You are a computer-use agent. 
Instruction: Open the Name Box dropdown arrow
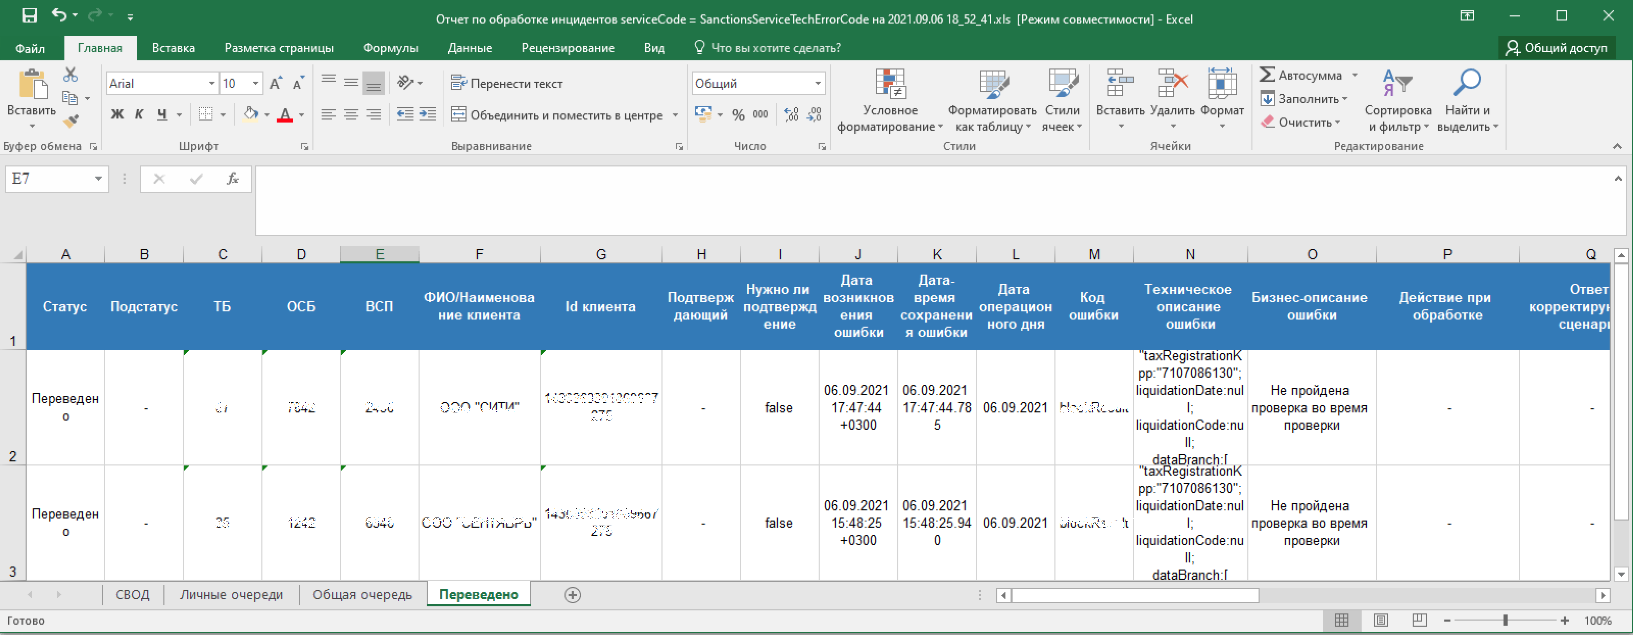98,179
